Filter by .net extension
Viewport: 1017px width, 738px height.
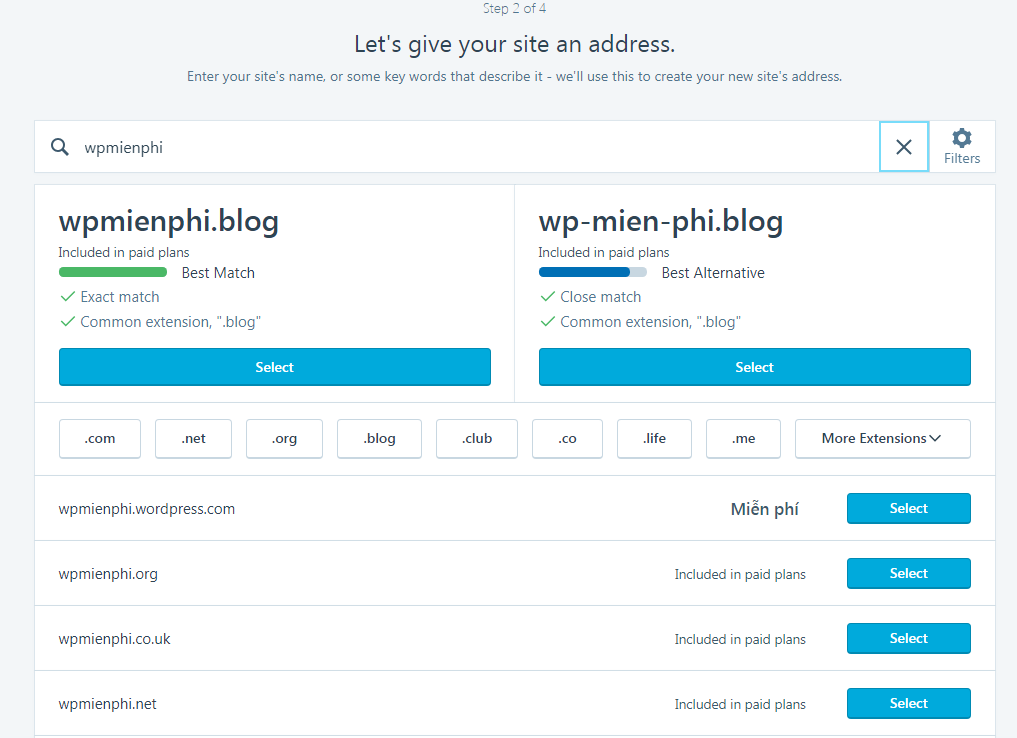[194, 438]
